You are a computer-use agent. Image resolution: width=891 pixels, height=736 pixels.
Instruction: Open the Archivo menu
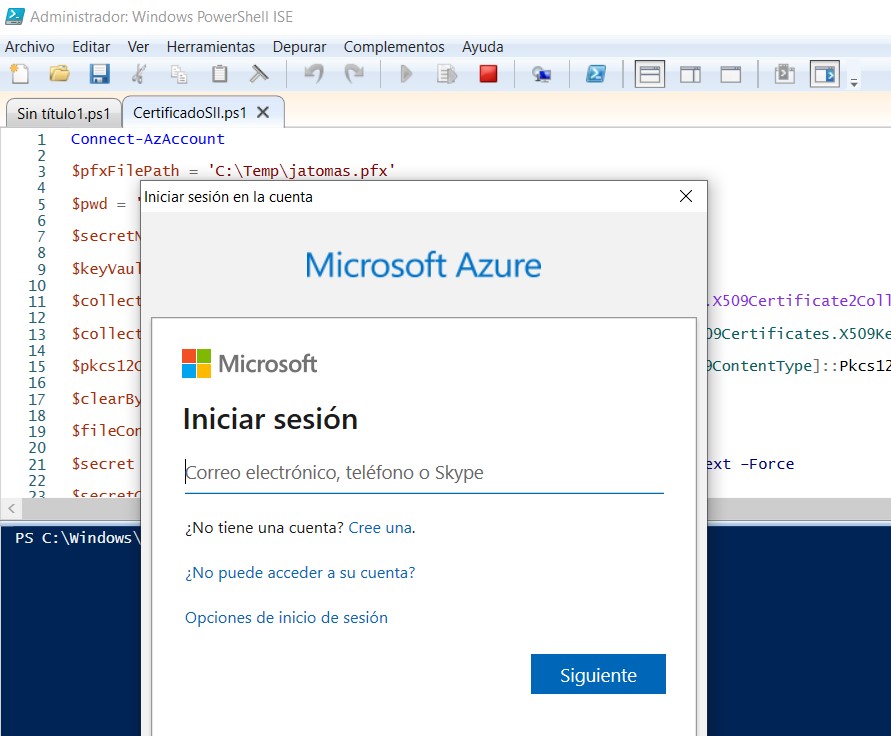pos(30,47)
